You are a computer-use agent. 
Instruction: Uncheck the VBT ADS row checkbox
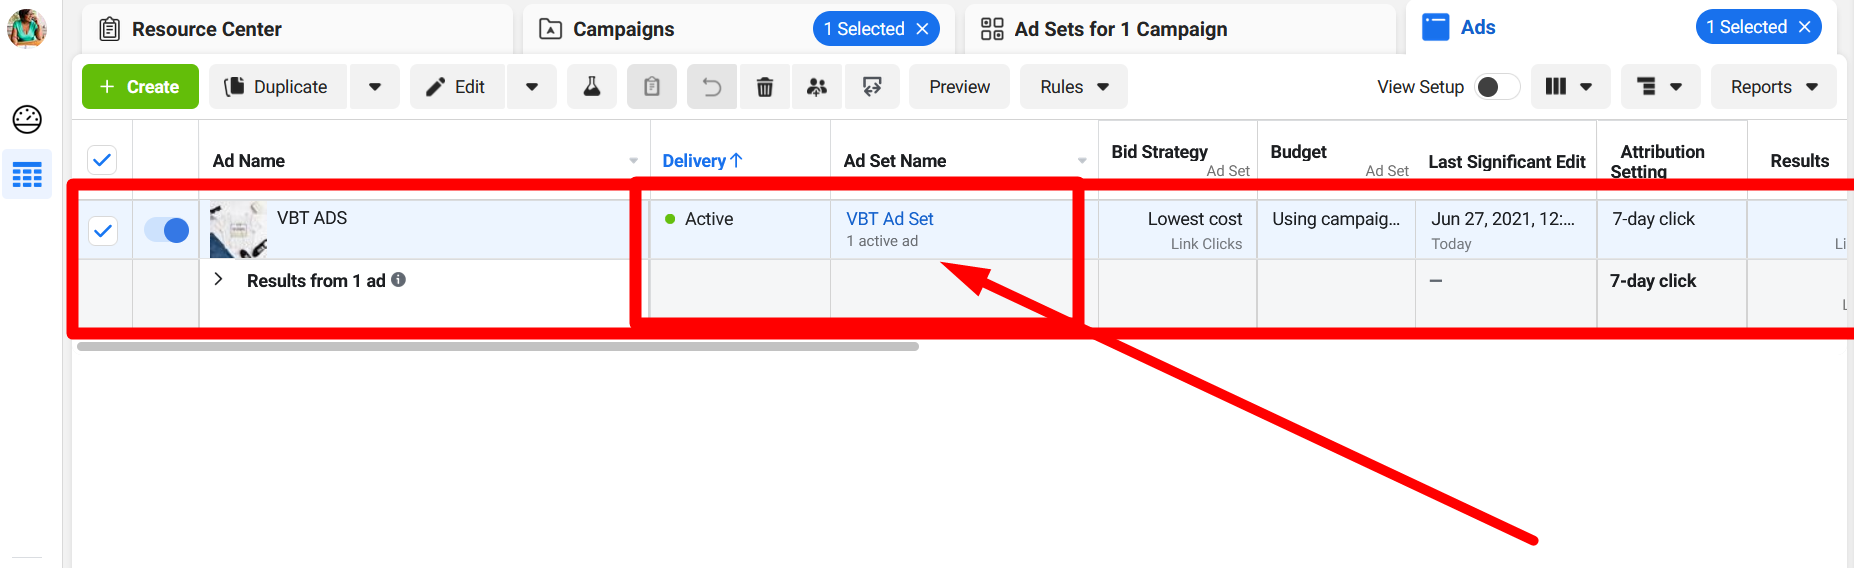click(103, 231)
